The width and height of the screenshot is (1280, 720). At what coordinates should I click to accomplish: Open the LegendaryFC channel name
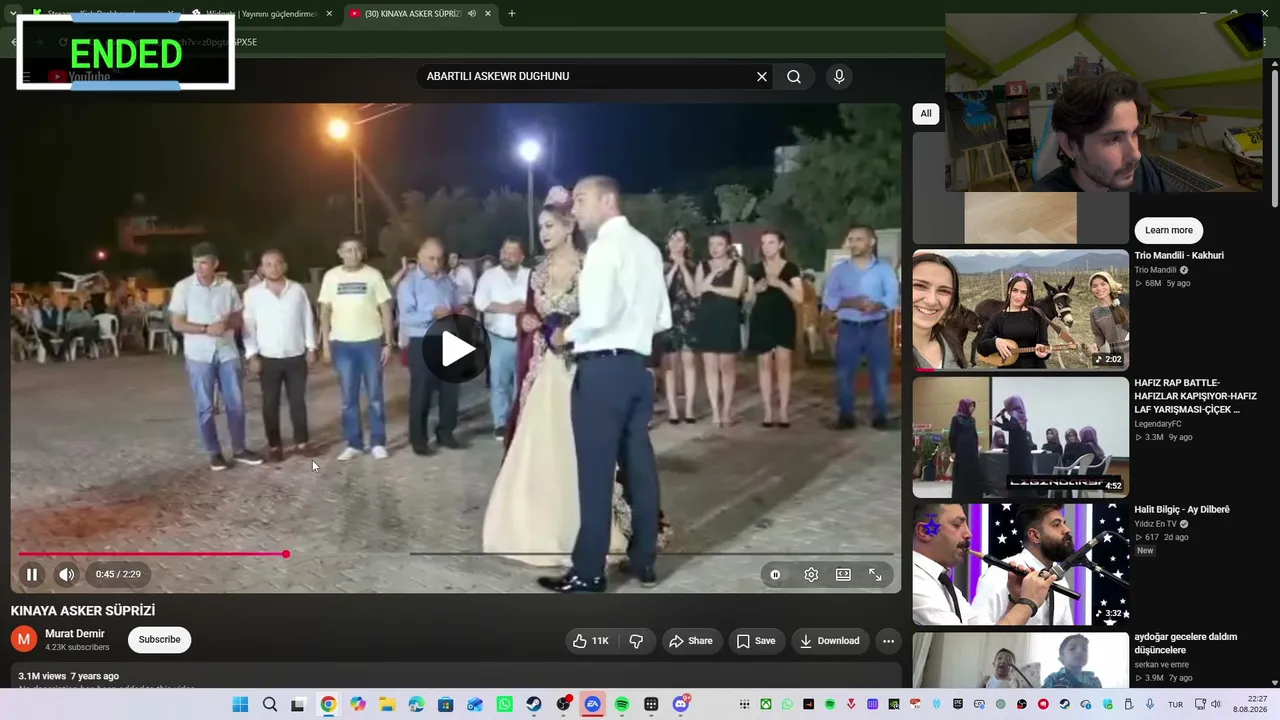(x=1158, y=424)
